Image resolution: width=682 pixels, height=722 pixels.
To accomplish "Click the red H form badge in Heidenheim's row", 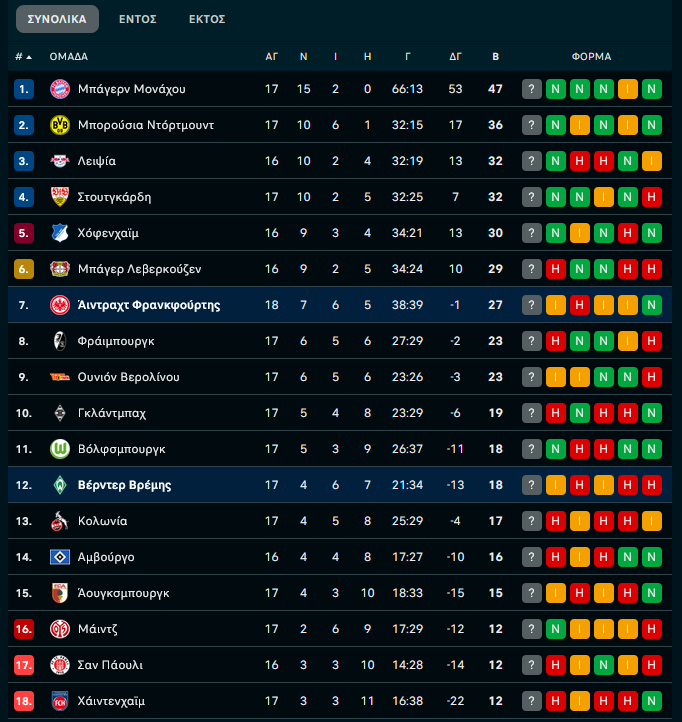I will (x=555, y=701).
